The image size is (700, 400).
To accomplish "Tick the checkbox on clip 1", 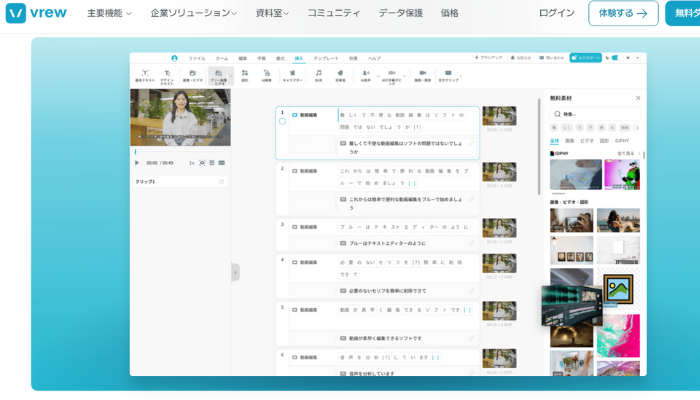I will click(x=282, y=121).
